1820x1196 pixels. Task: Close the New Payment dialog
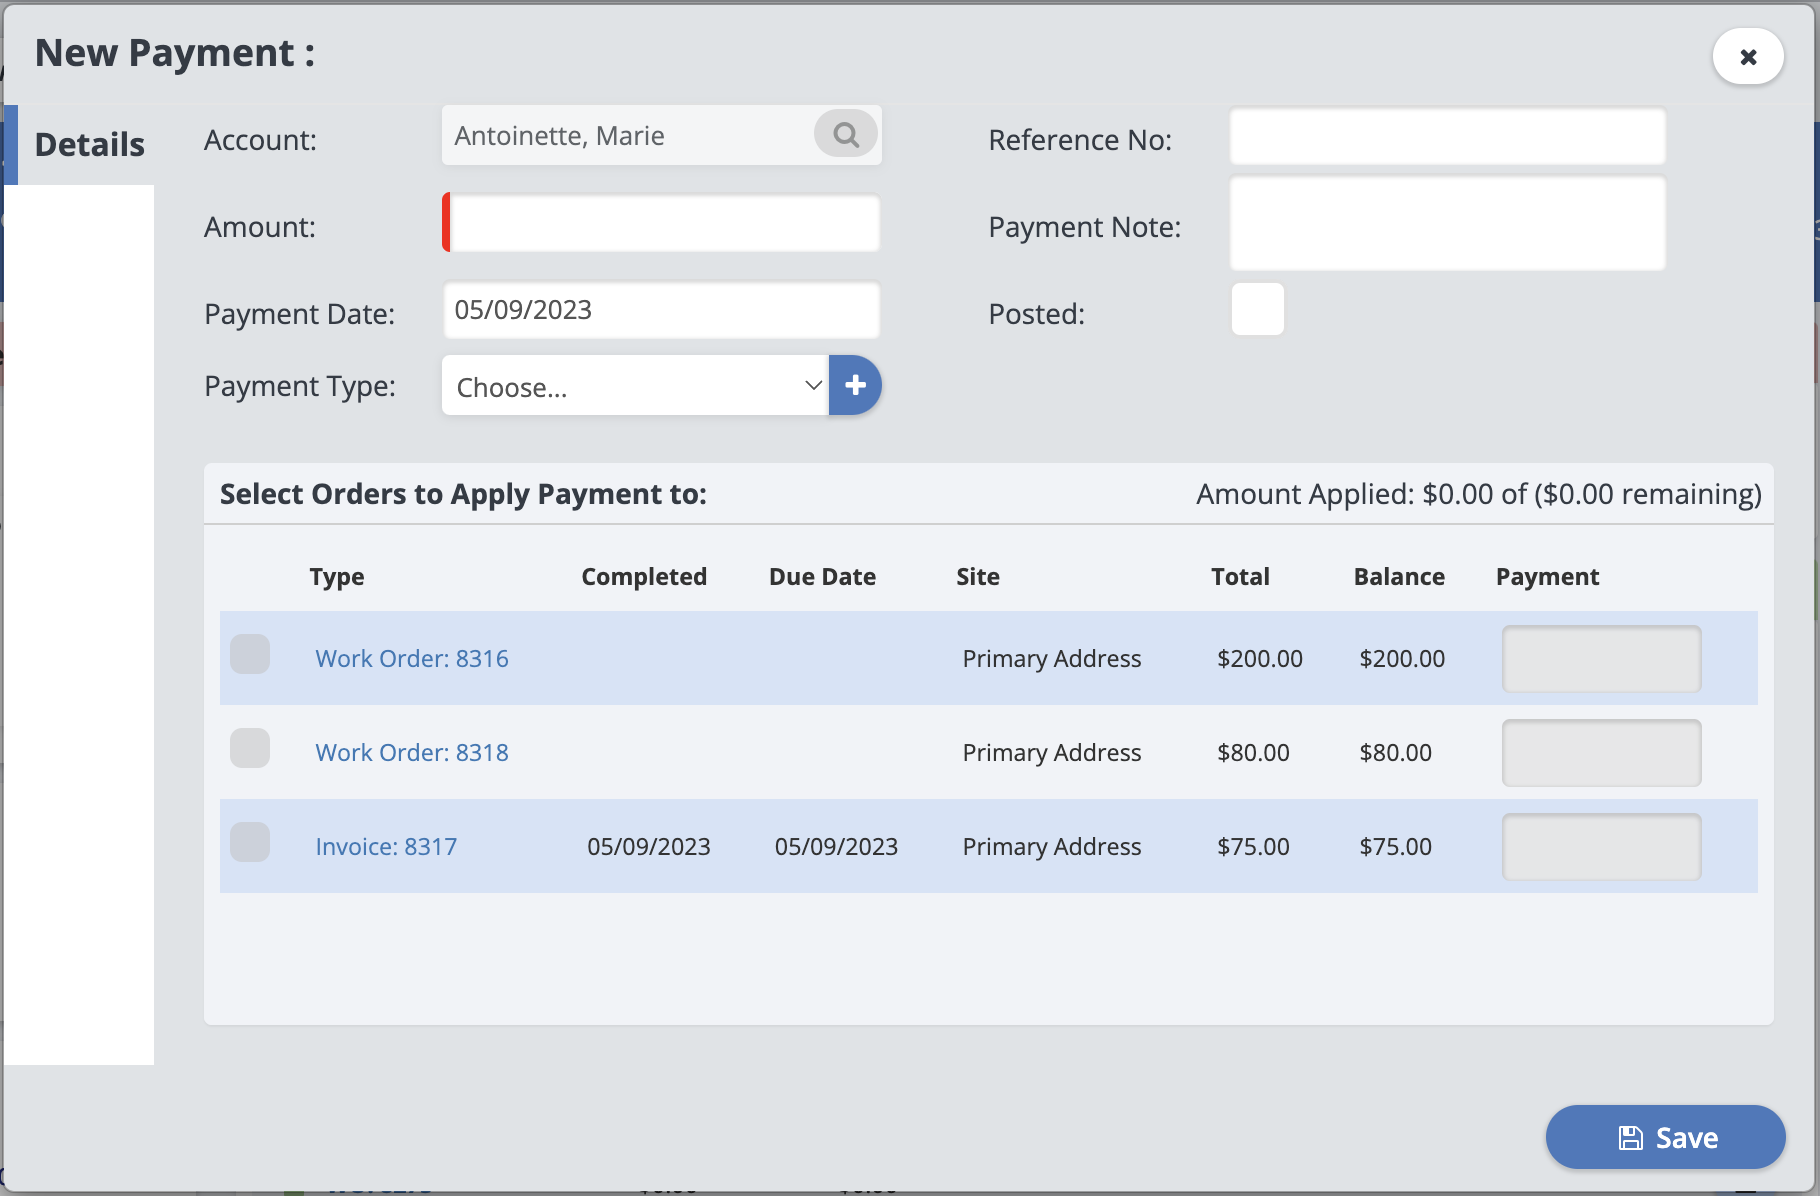(x=1747, y=57)
